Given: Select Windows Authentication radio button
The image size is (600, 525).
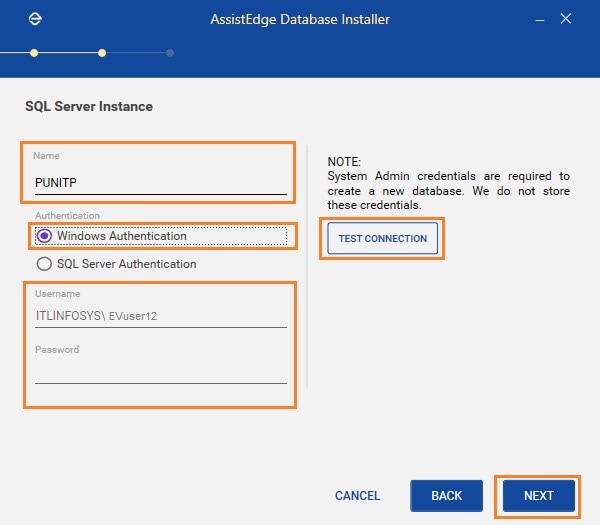Looking at the screenshot, I should 44,236.
